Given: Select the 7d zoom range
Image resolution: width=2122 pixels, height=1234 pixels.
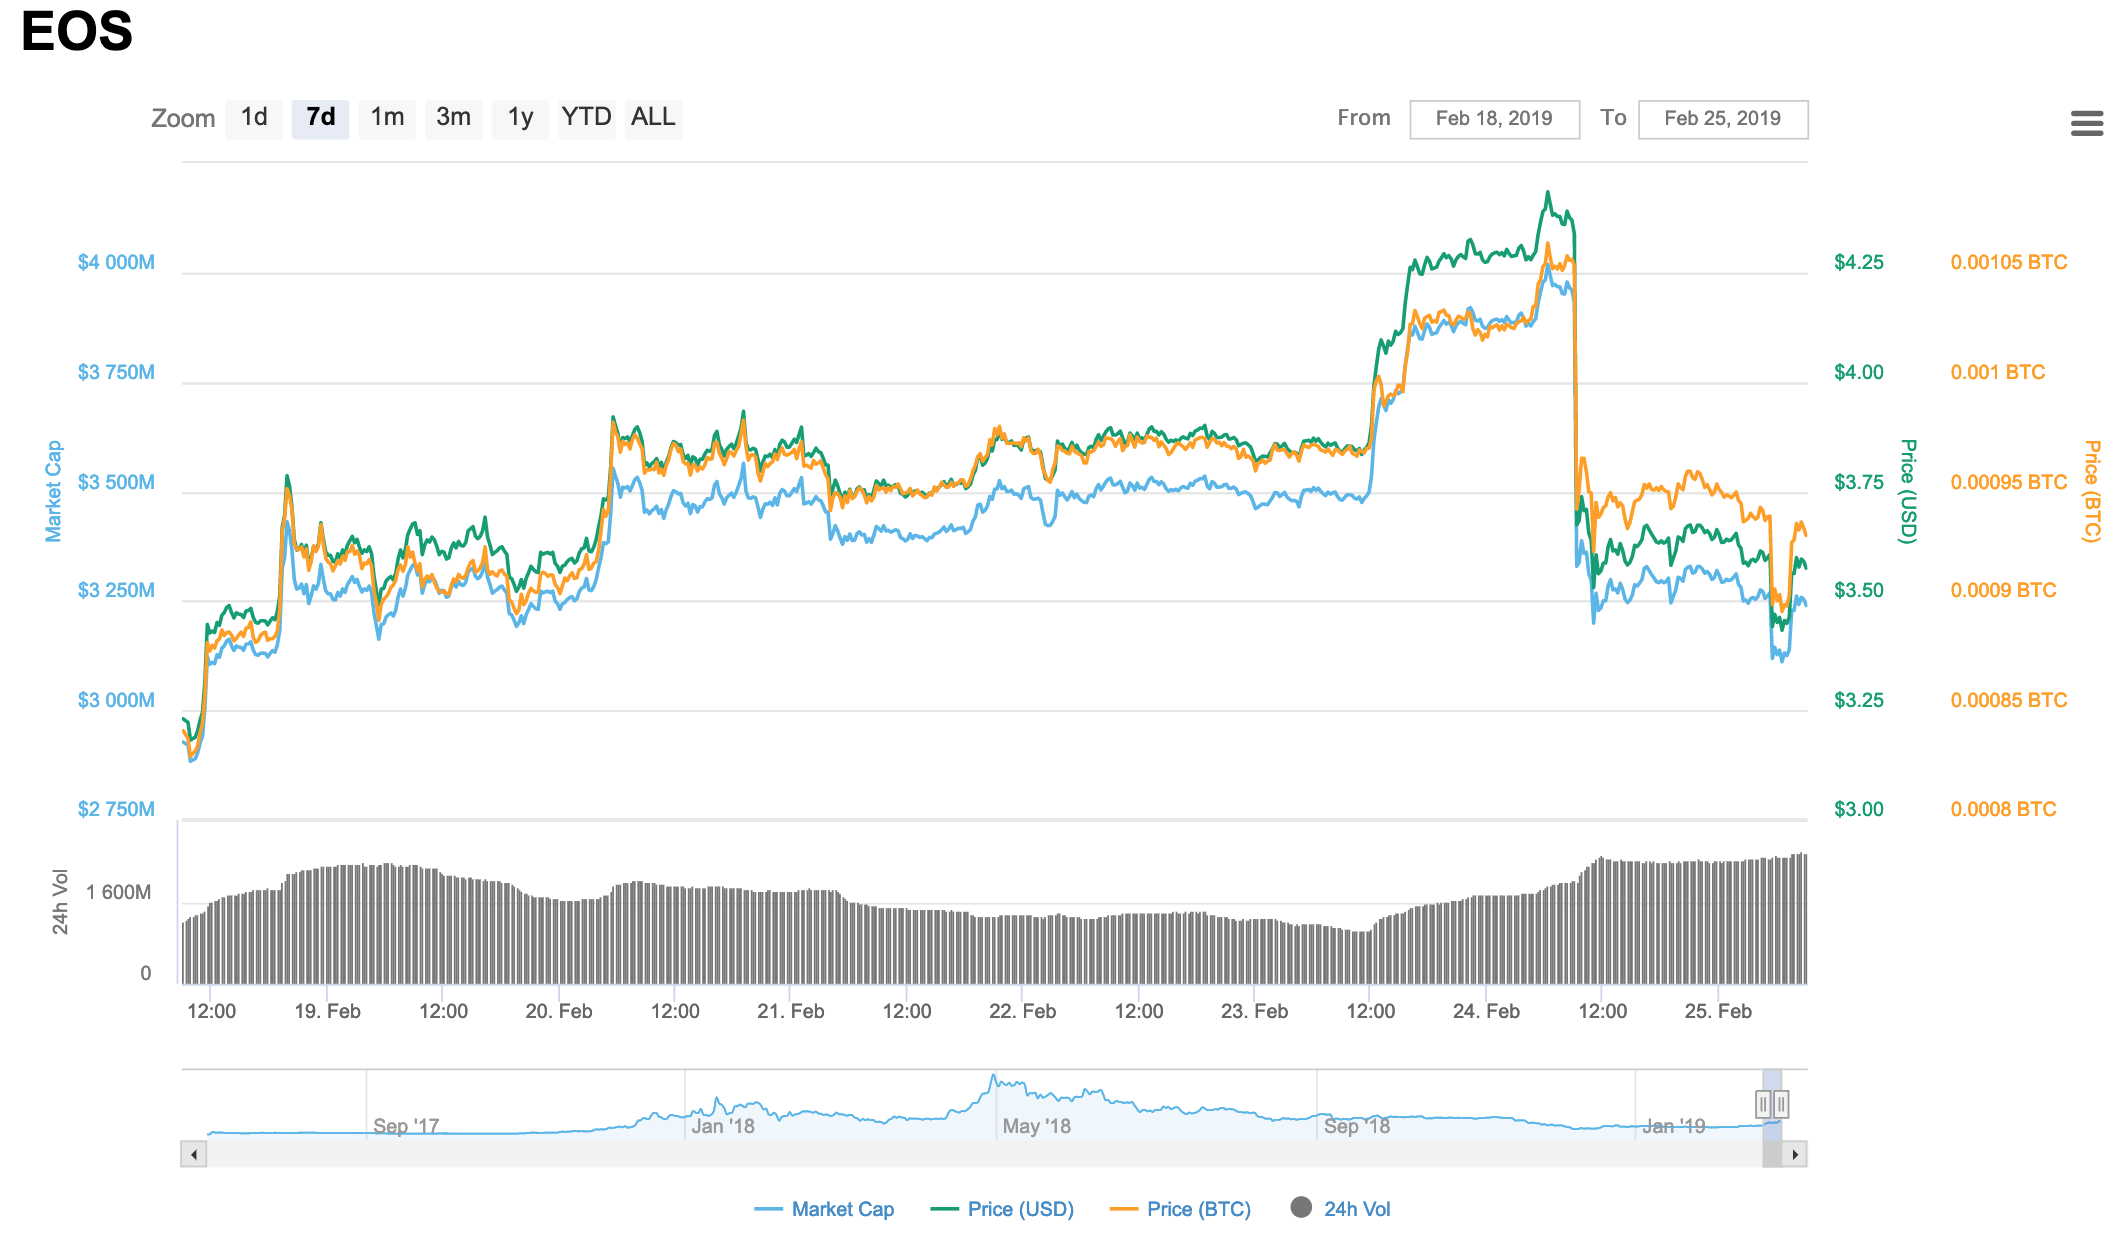Looking at the screenshot, I should 320,118.
